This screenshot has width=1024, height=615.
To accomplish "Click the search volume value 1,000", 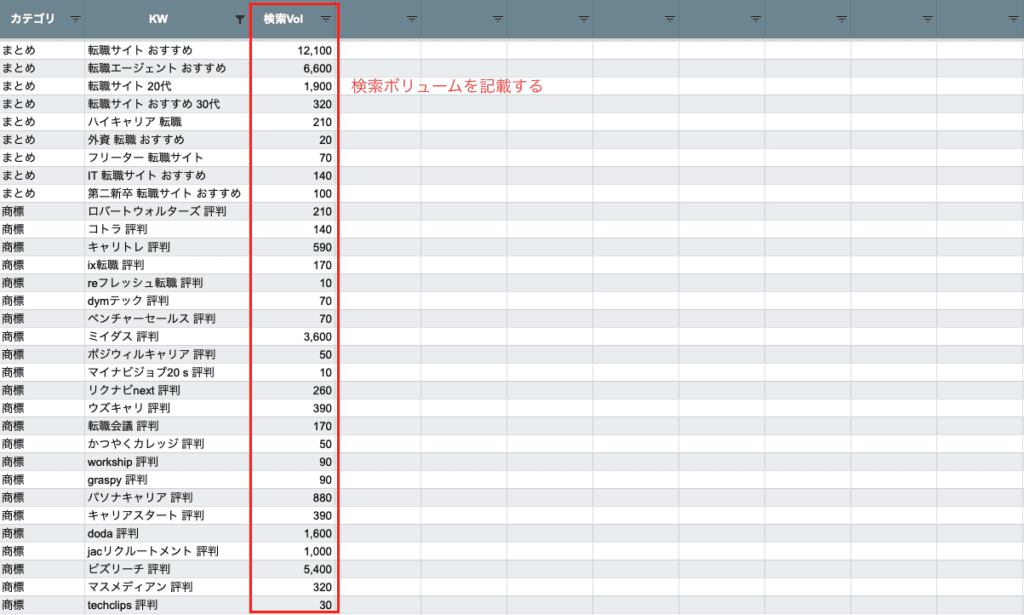I will coord(317,551).
